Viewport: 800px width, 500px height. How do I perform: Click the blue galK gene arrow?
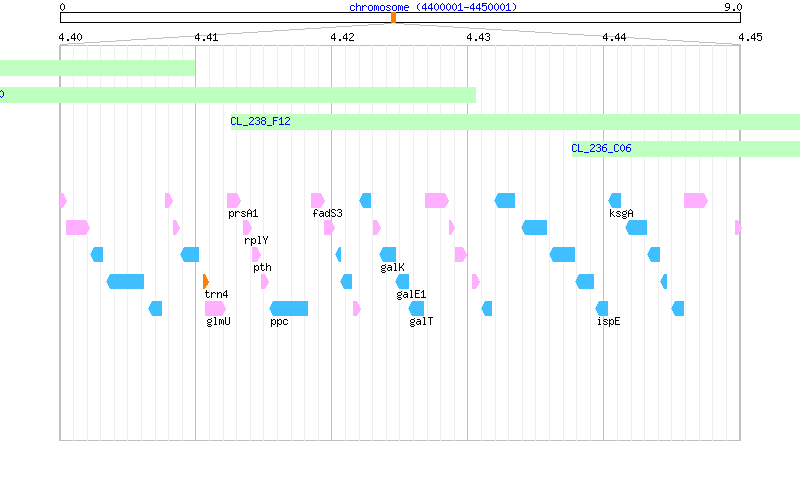(388, 255)
